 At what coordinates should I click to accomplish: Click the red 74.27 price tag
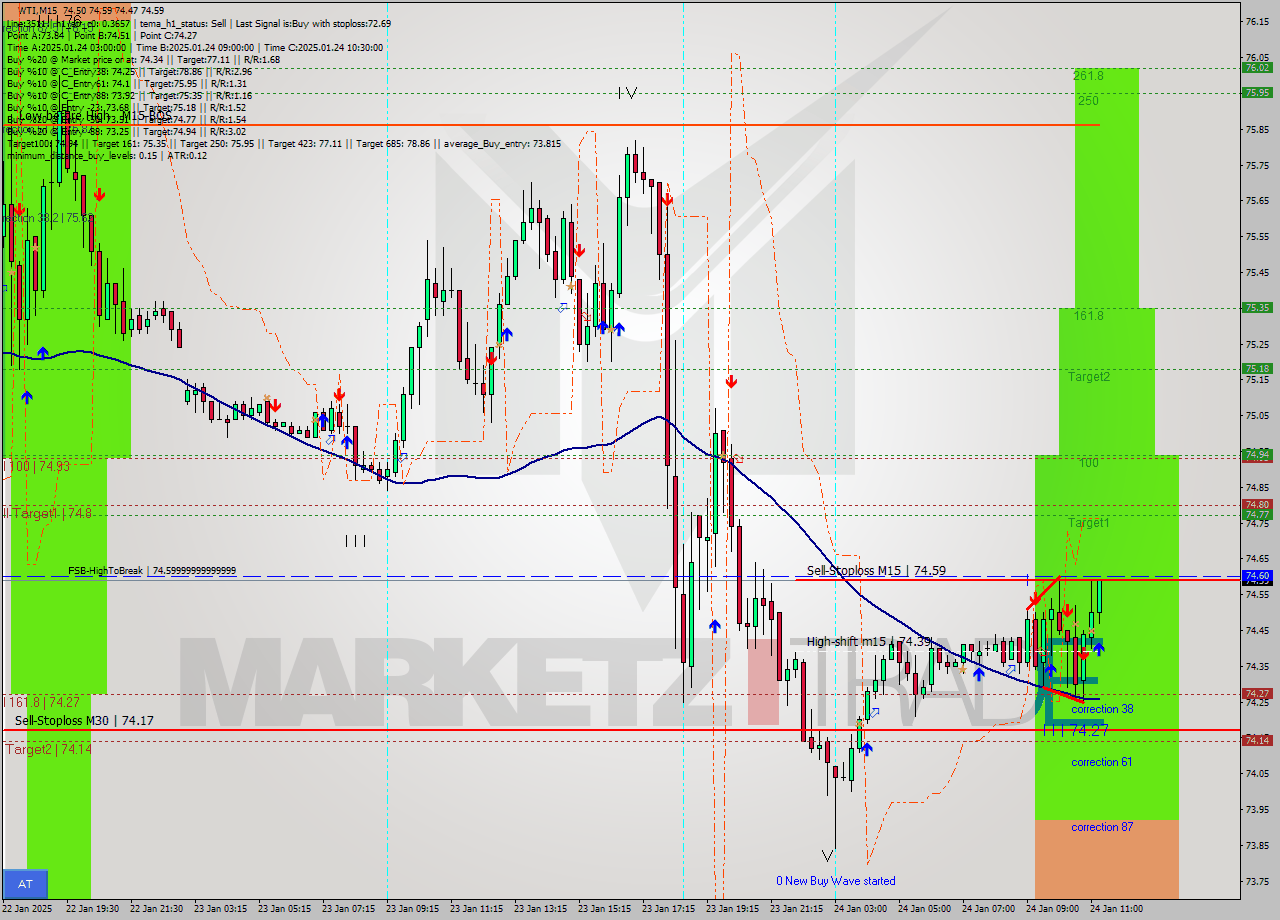pyautogui.click(x=1257, y=693)
